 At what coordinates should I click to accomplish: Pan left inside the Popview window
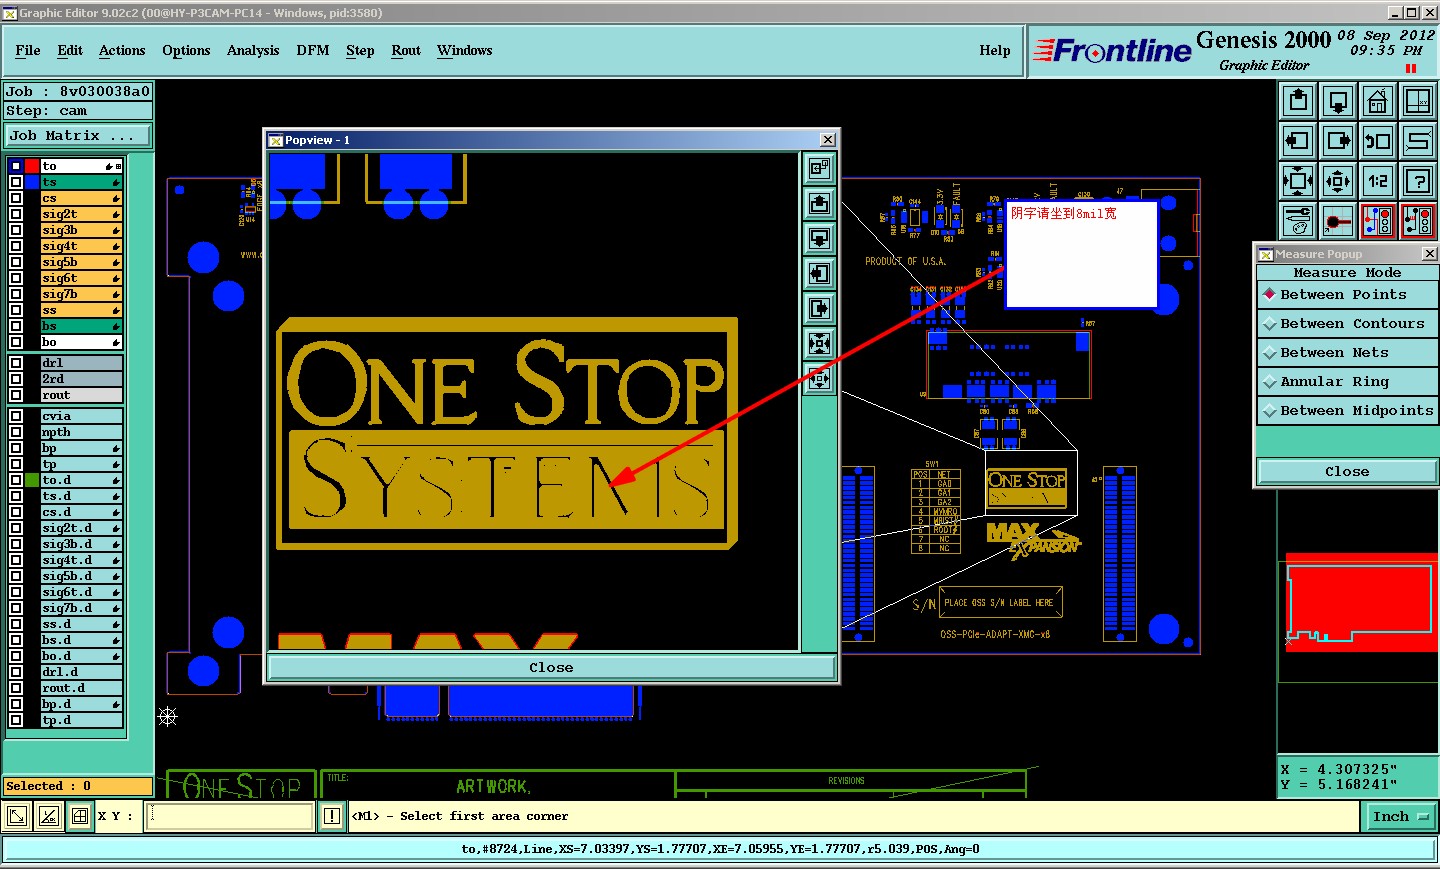(x=819, y=274)
